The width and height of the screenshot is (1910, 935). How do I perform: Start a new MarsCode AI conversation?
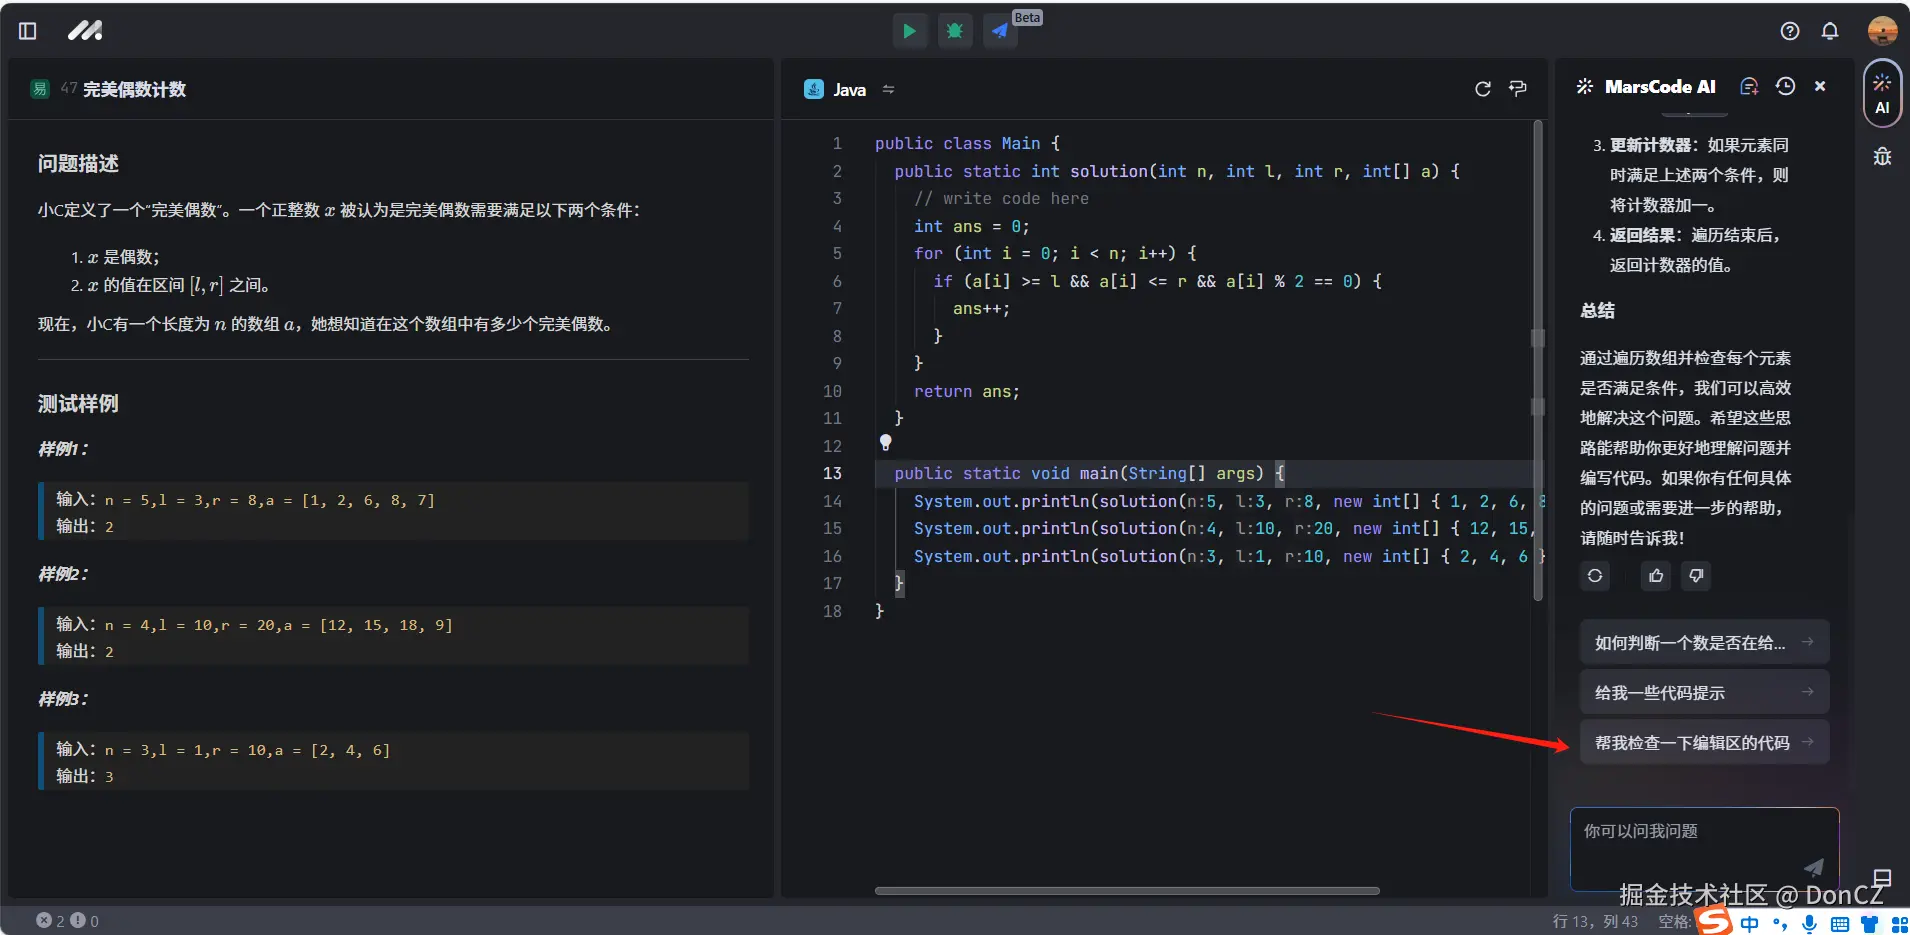pyautogui.click(x=1749, y=87)
